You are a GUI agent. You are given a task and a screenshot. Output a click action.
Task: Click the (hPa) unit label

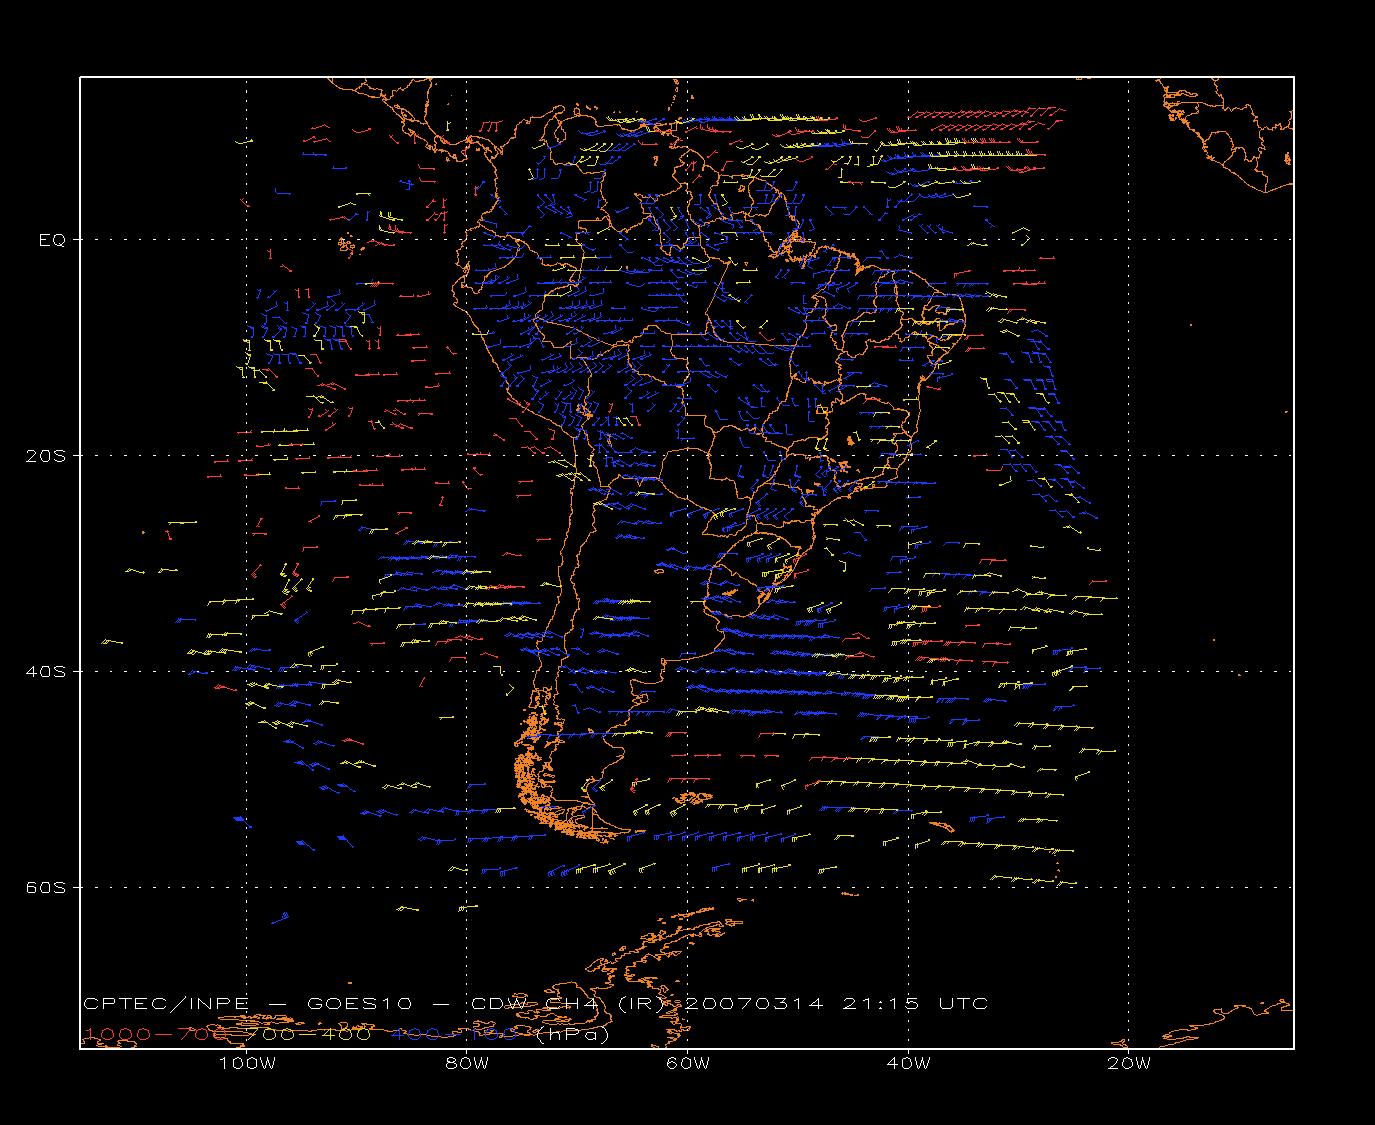(572, 1035)
